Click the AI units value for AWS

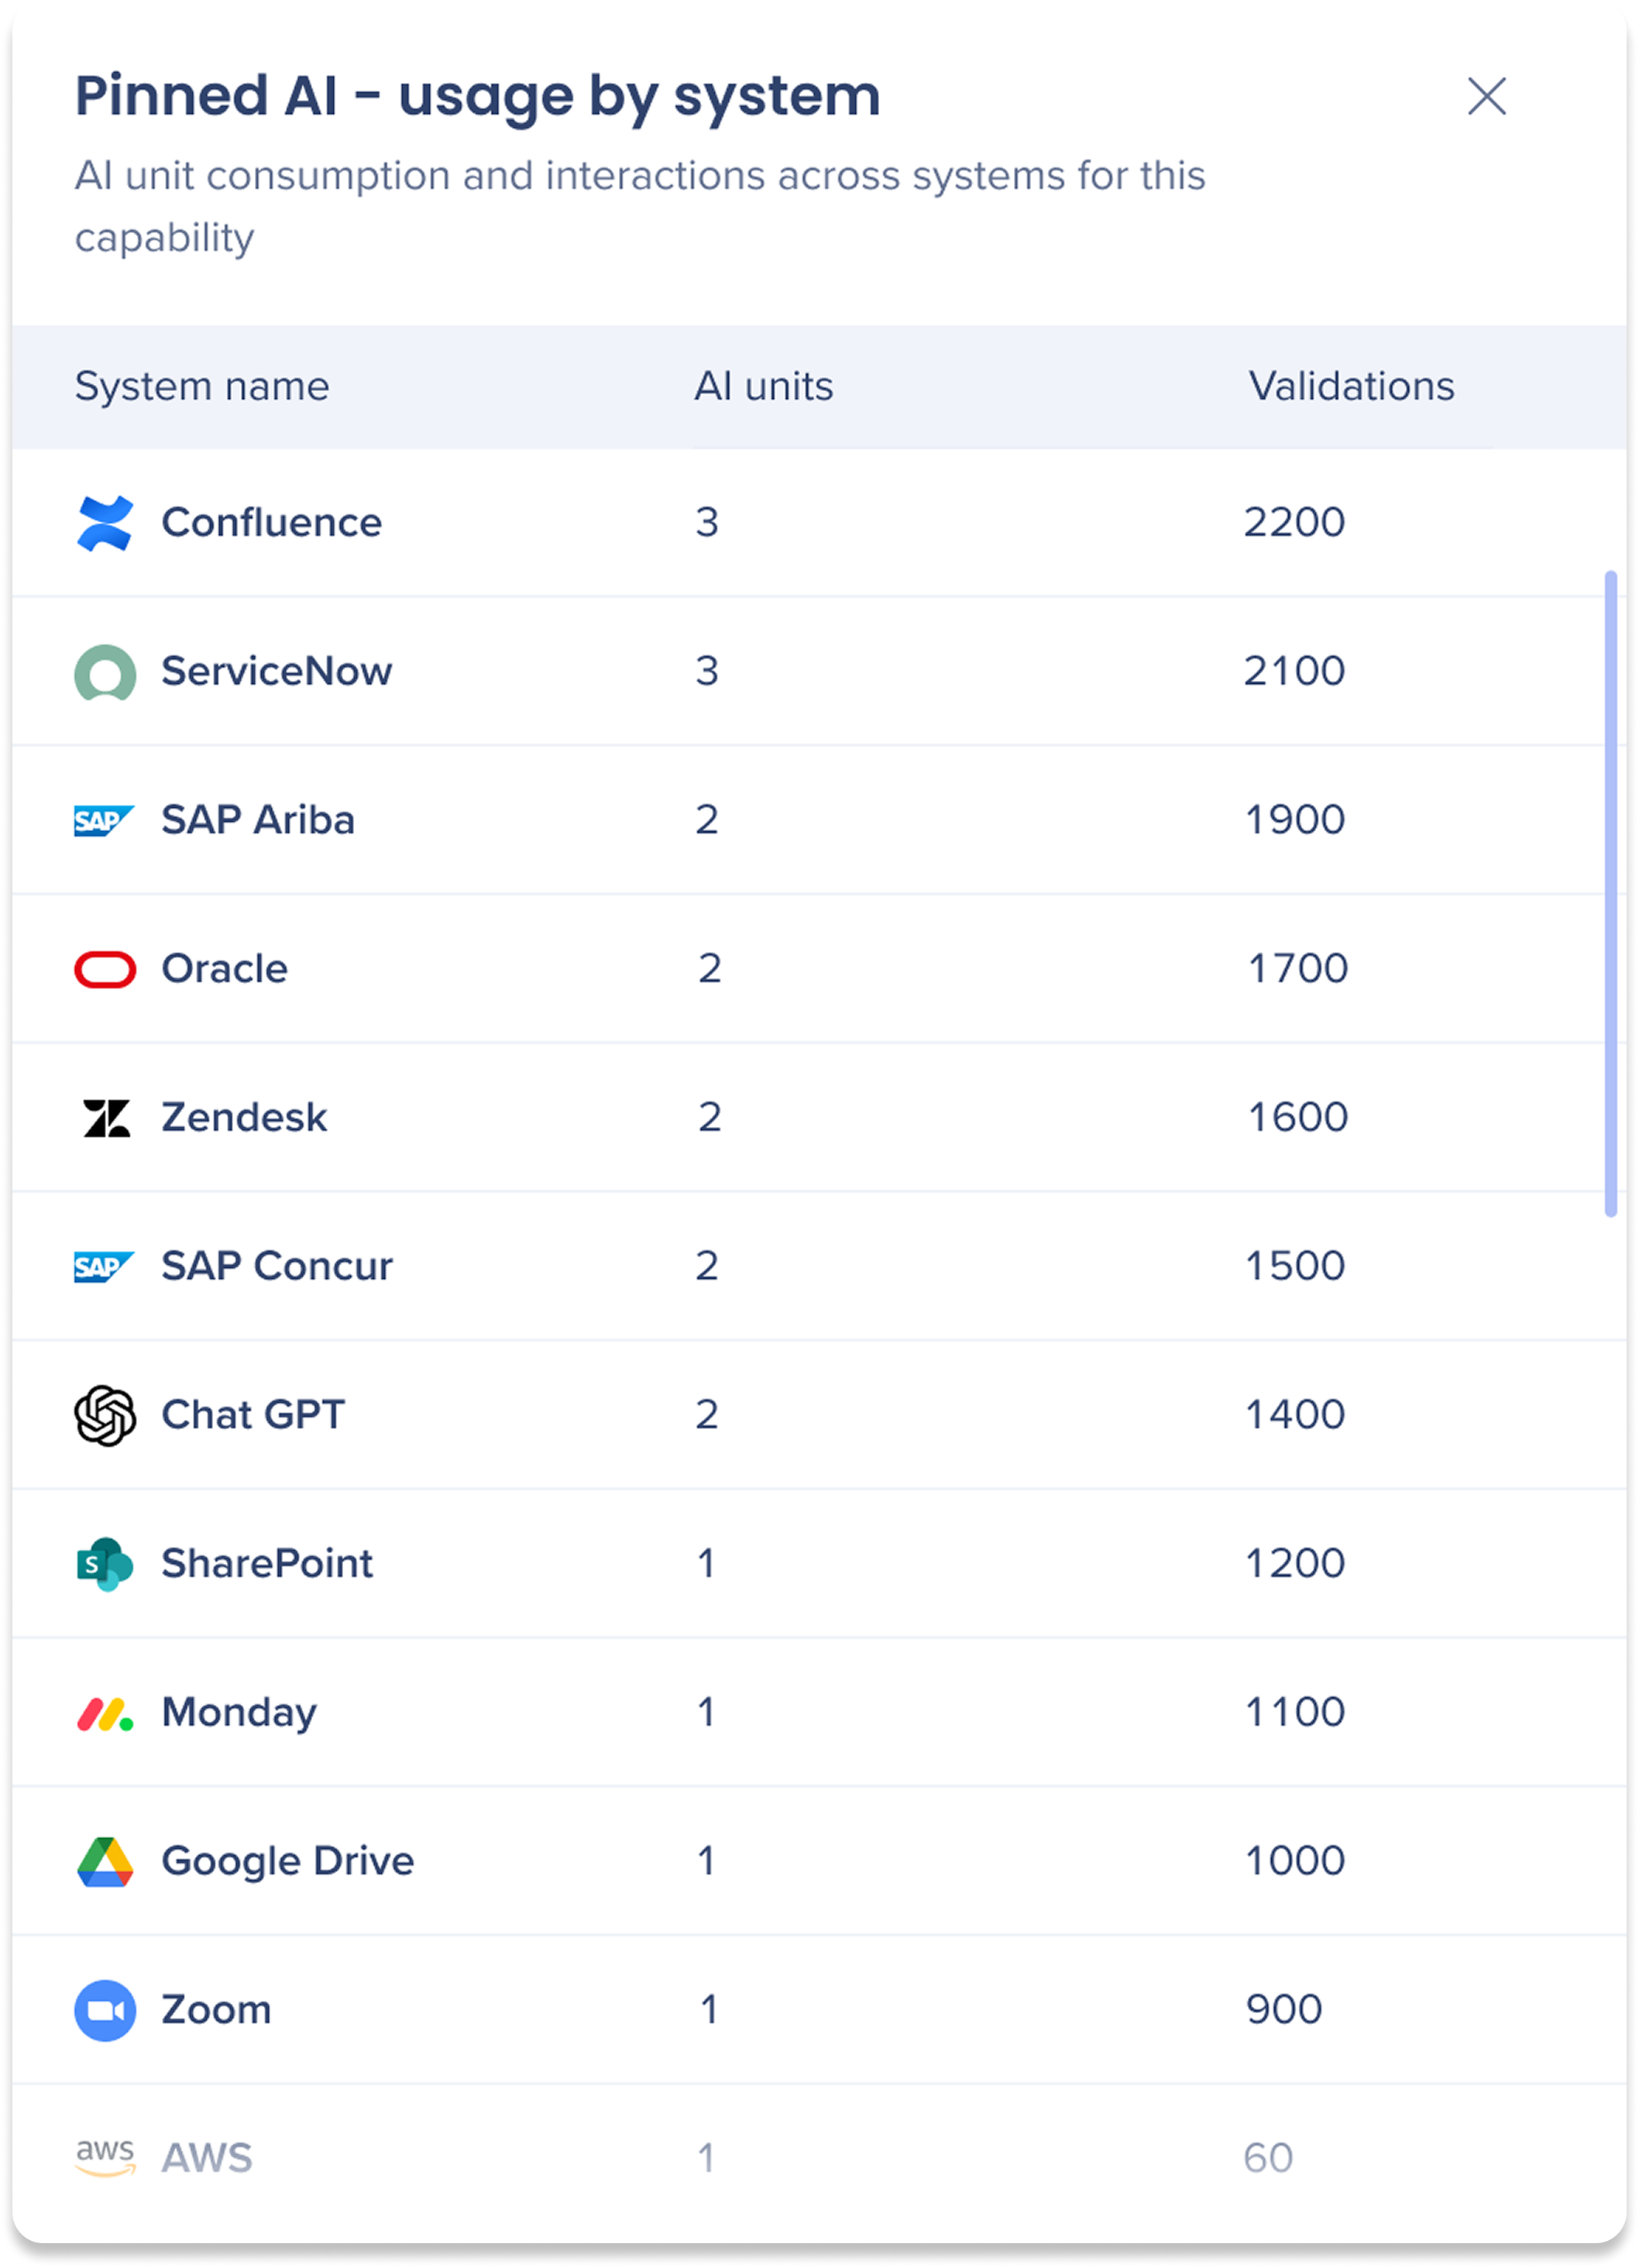(707, 2158)
